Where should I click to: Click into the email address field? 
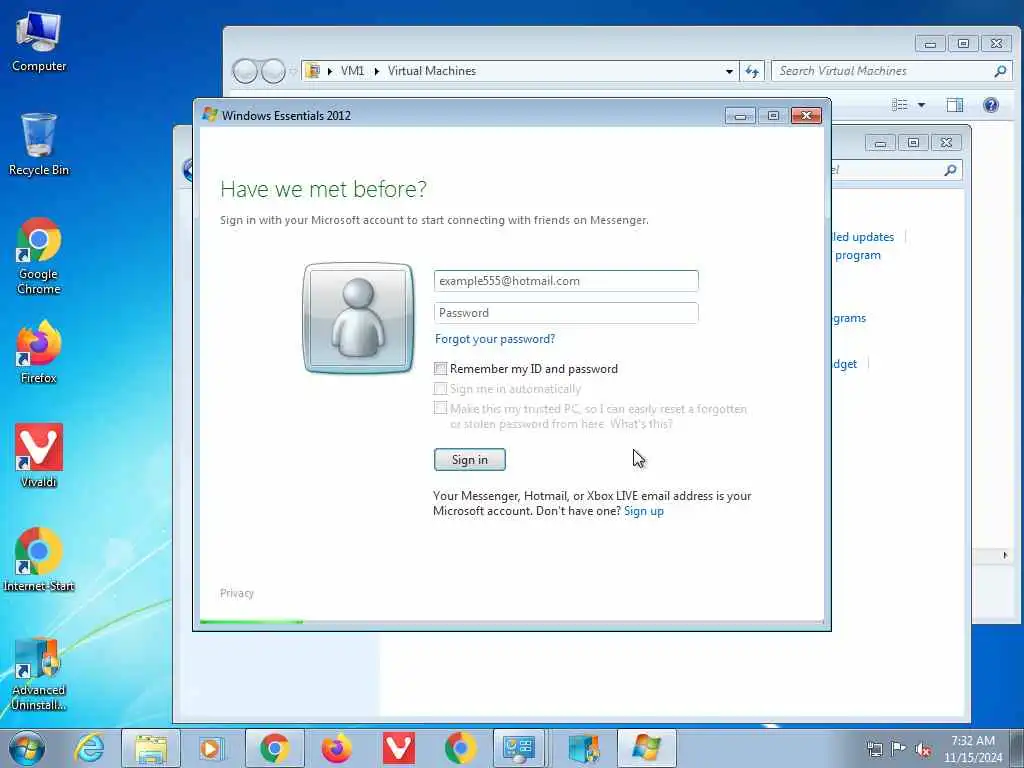pos(566,281)
